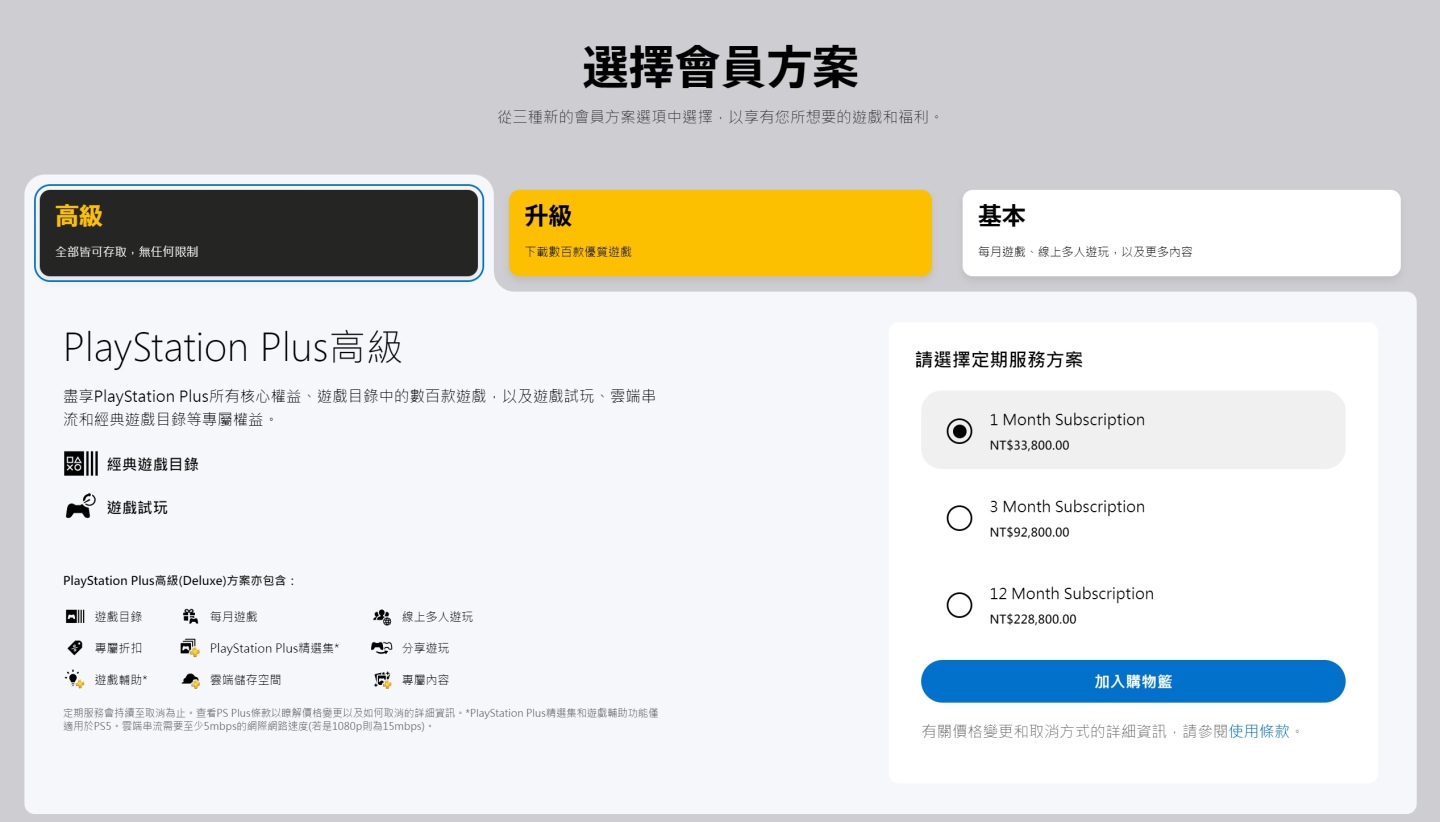Screen dimensions: 1440x822
Task: Click the 經典遊戲目錄 classics catalog icon
Action: pyautogui.click(x=81, y=464)
